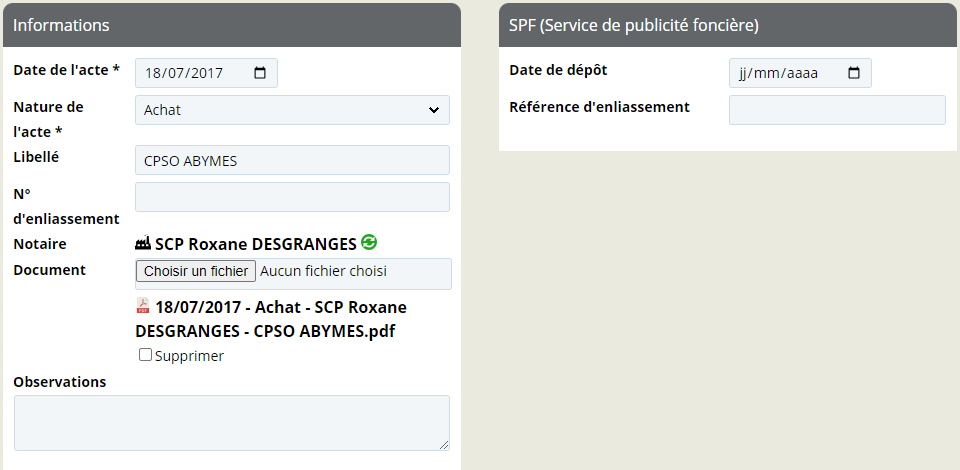The width and height of the screenshot is (960, 470).
Task: Expand the Nature de l'acte dropdown
Action: point(292,110)
